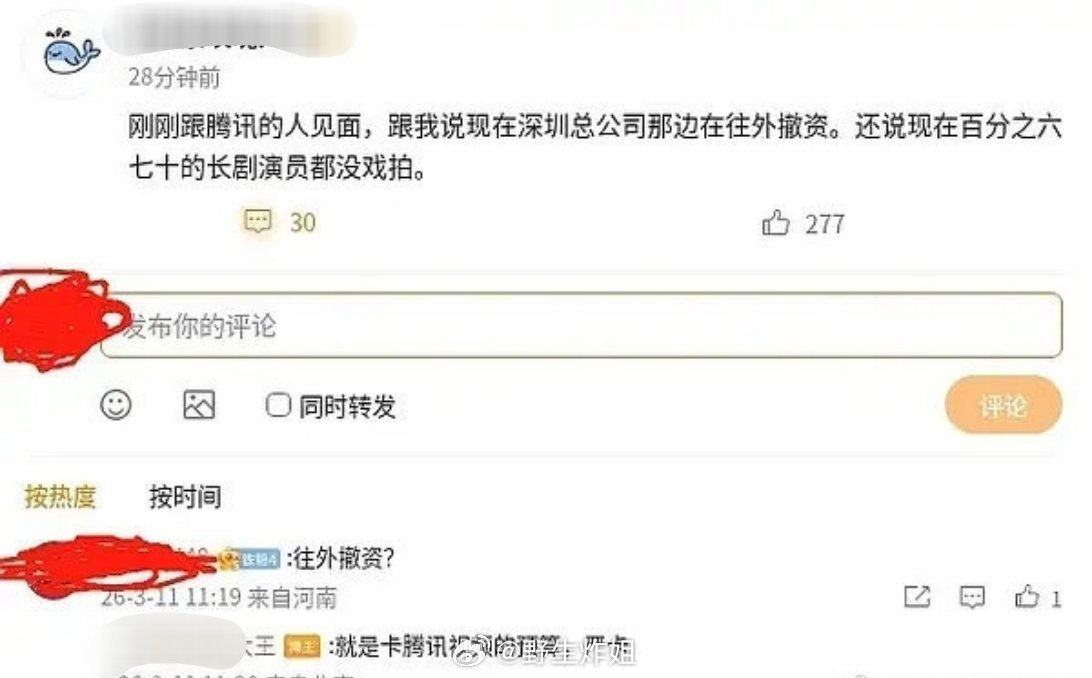Share the 往外撤资 comment via forward icon

pyautogui.click(x=916, y=597)
